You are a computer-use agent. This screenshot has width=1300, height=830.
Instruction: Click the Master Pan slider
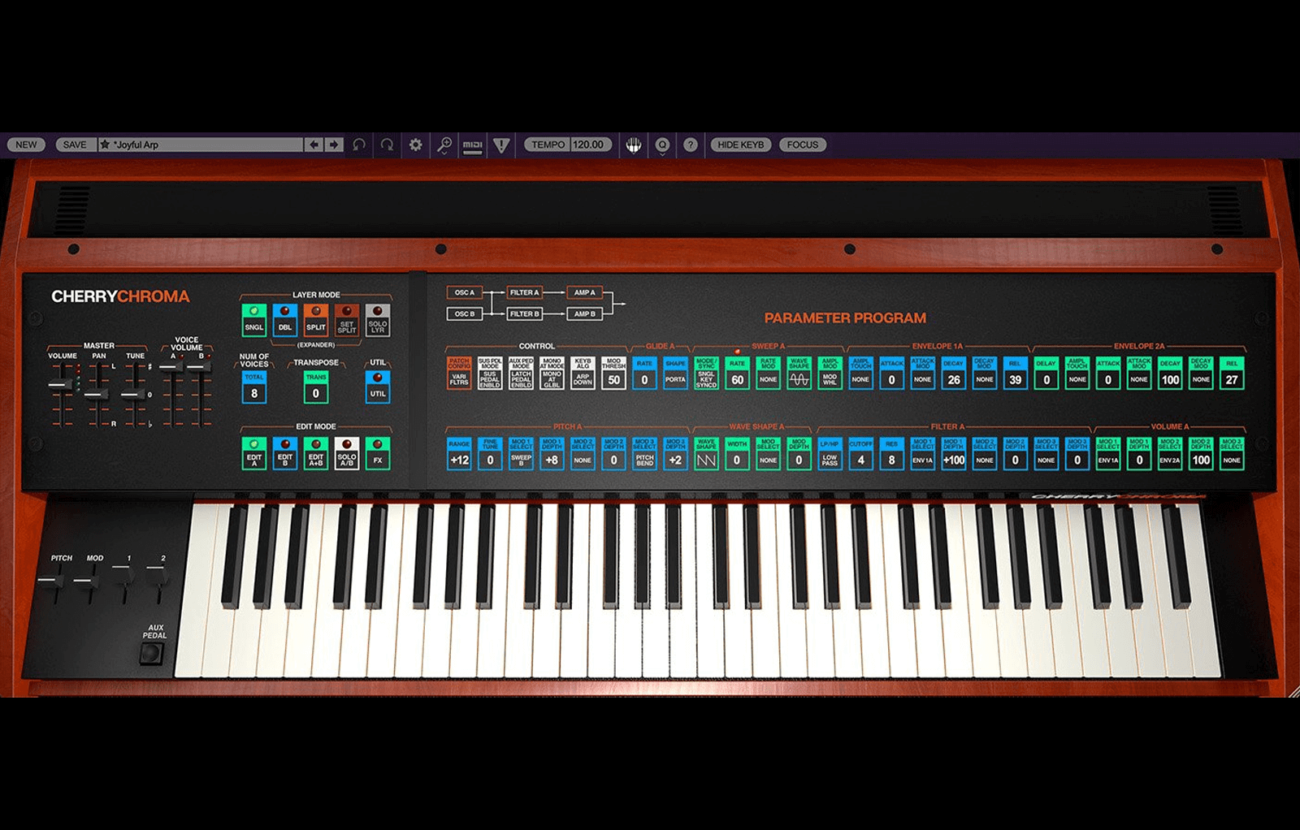(97, 395)
